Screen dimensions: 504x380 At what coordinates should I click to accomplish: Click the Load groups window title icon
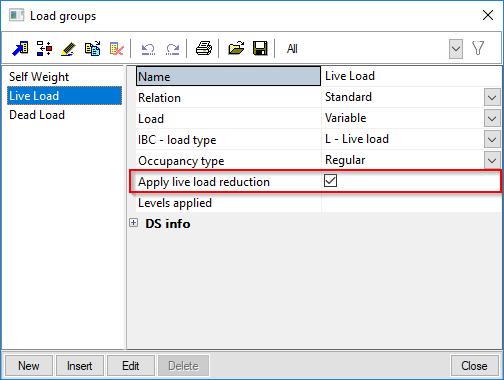click(x=16, y=15)
